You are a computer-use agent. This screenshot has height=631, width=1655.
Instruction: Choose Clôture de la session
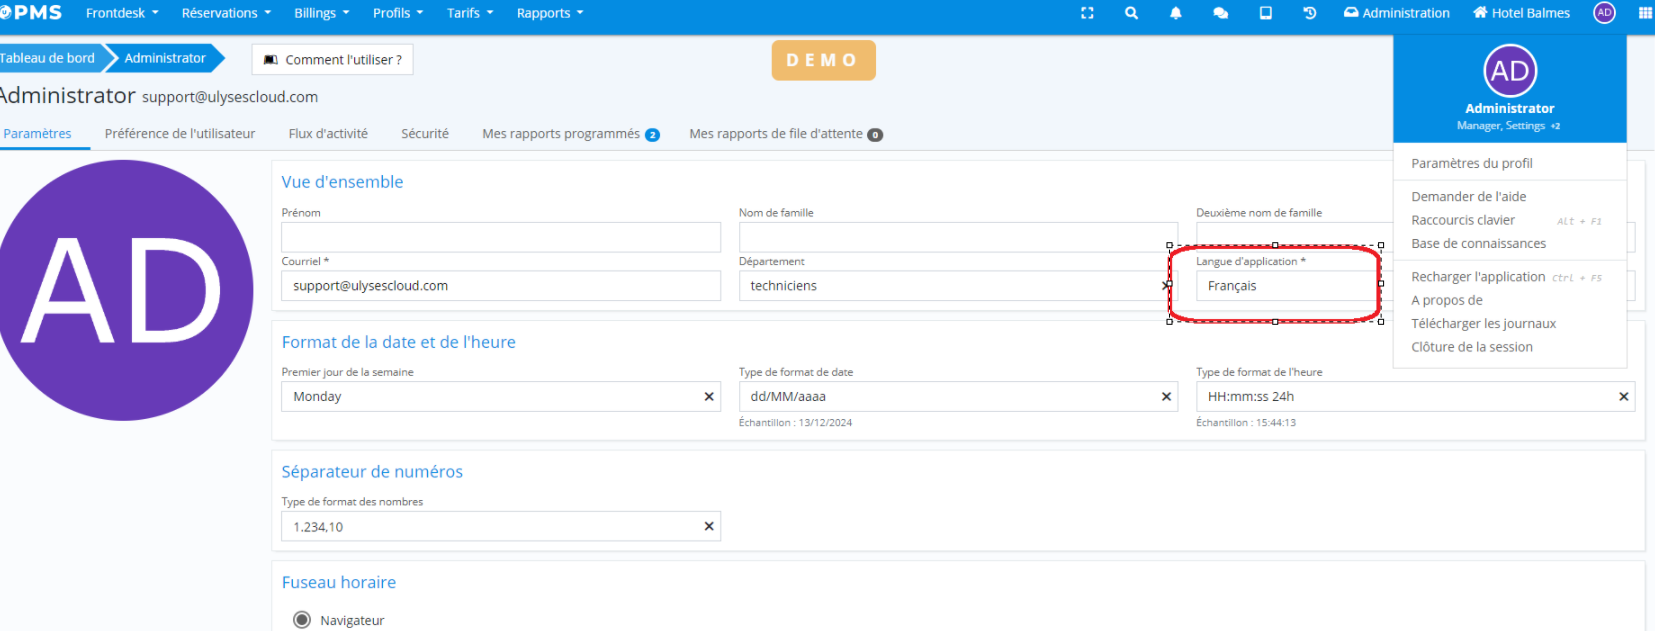(1471, 347)
